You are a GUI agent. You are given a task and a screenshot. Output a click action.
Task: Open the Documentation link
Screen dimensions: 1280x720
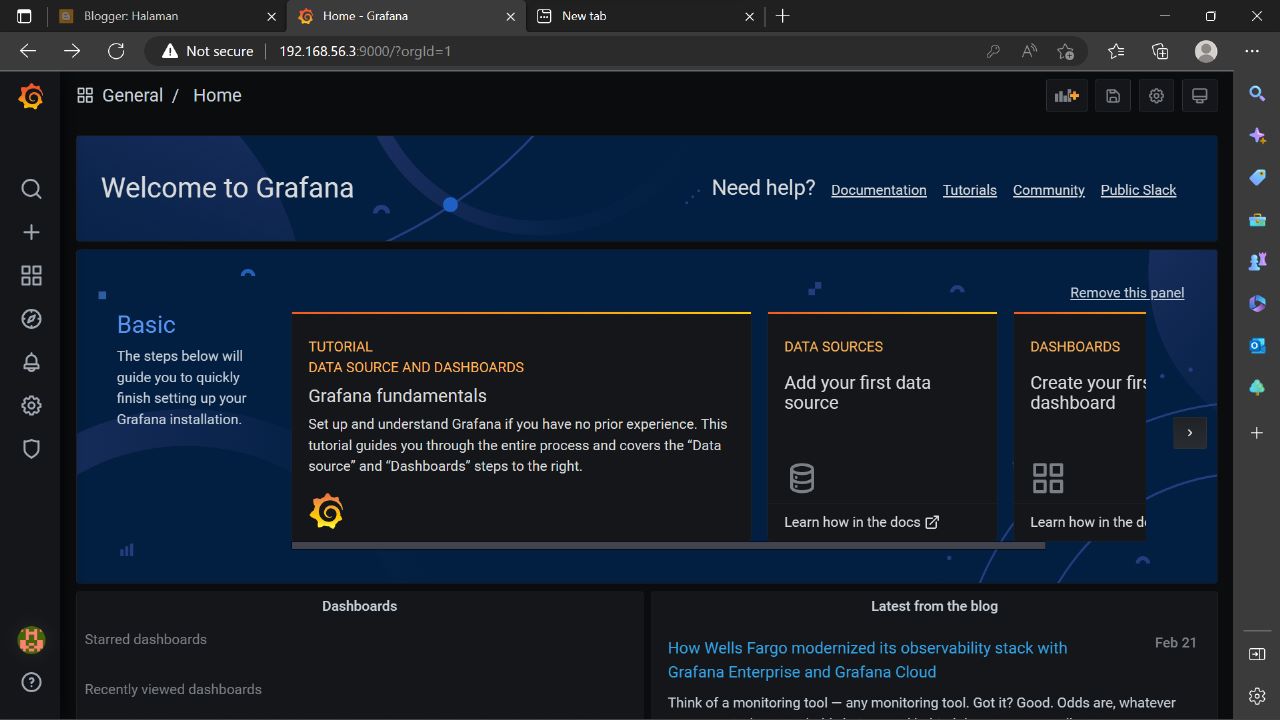878,190
